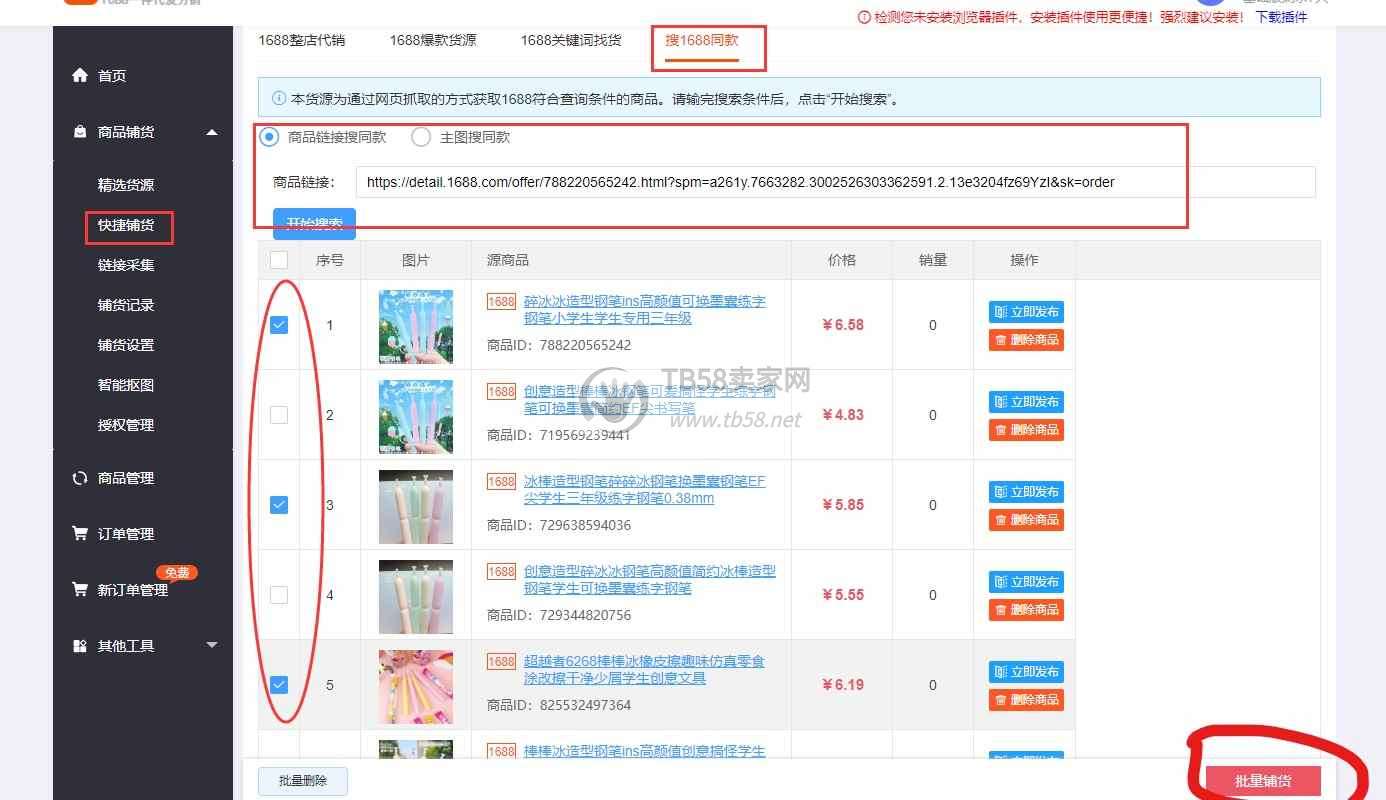This screenshot has height=800, width=1386.
Task: Click 立即发布 for product 788220565242
Action: tap(1026, 312)
